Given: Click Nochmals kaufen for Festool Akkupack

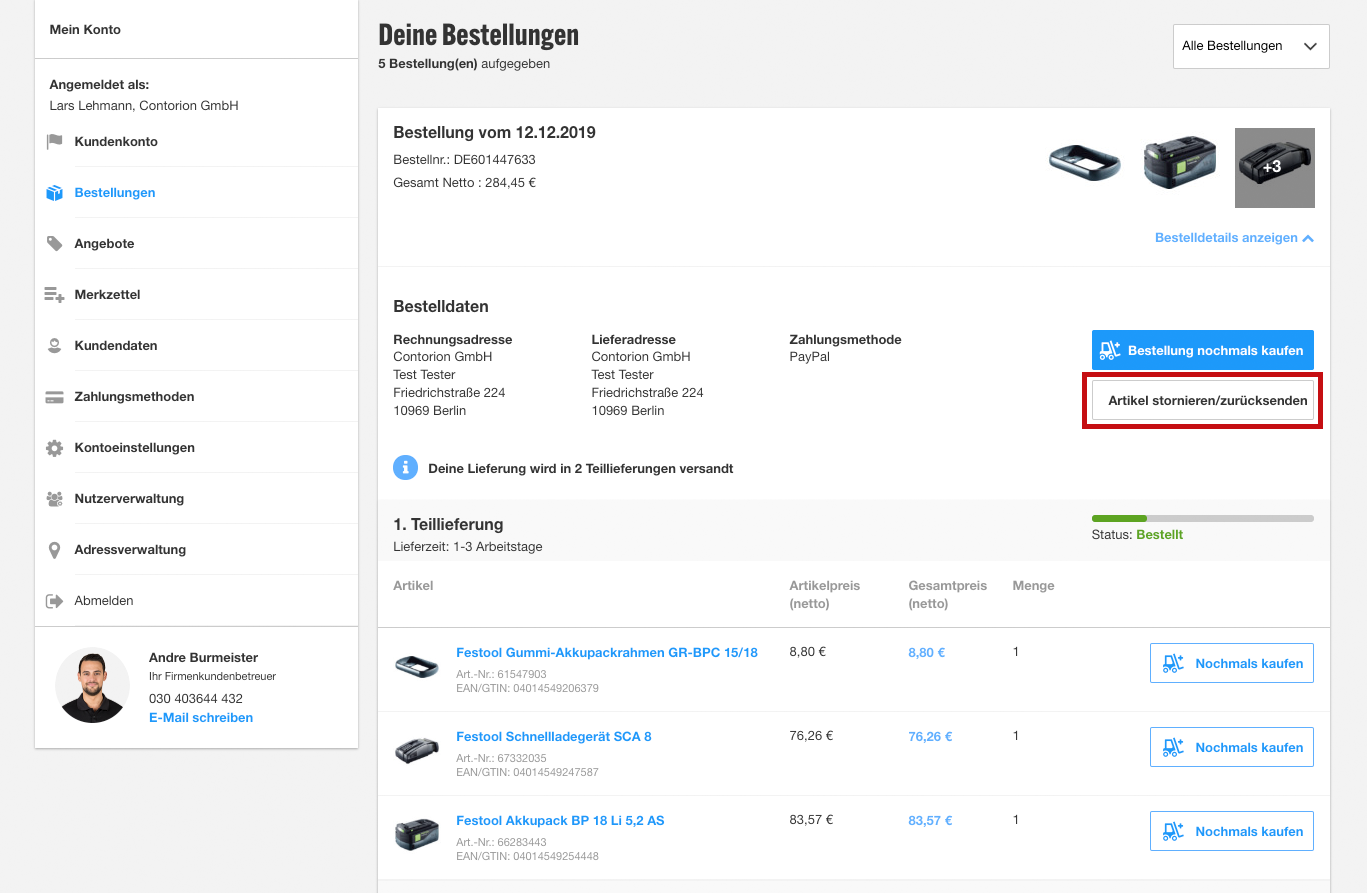Looking at the screenshot, I should pos(1231,832).
